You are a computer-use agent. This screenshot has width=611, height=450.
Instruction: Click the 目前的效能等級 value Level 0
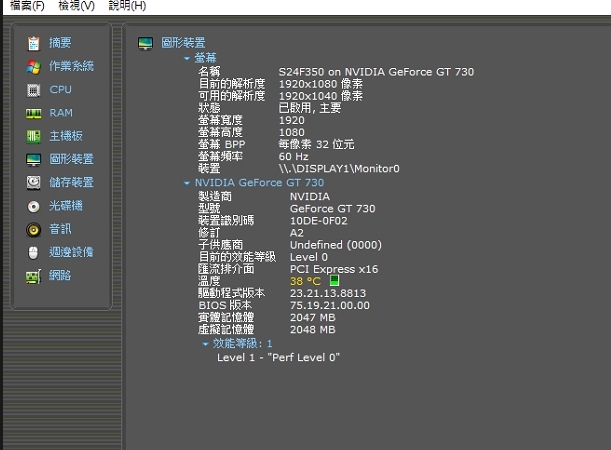pos(309,257)
